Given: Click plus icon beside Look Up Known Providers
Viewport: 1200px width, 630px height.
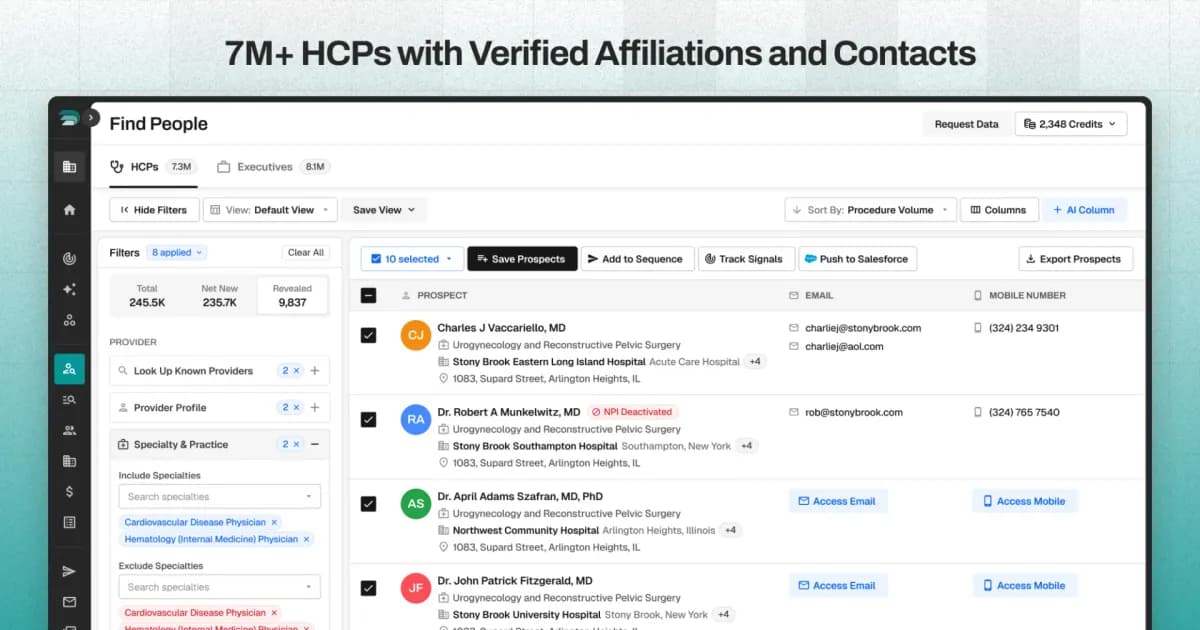Looking at the screenshot, I should click(x=315, y=371).
